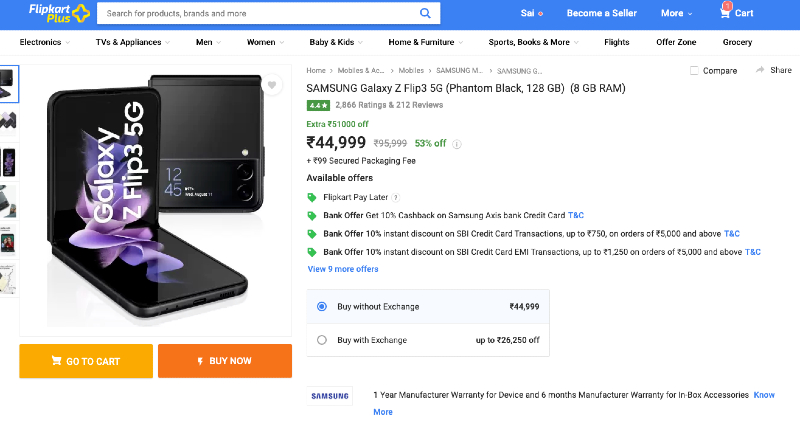Click the price info icon
The height and width of the screenshot is (422, 800).
457,144
